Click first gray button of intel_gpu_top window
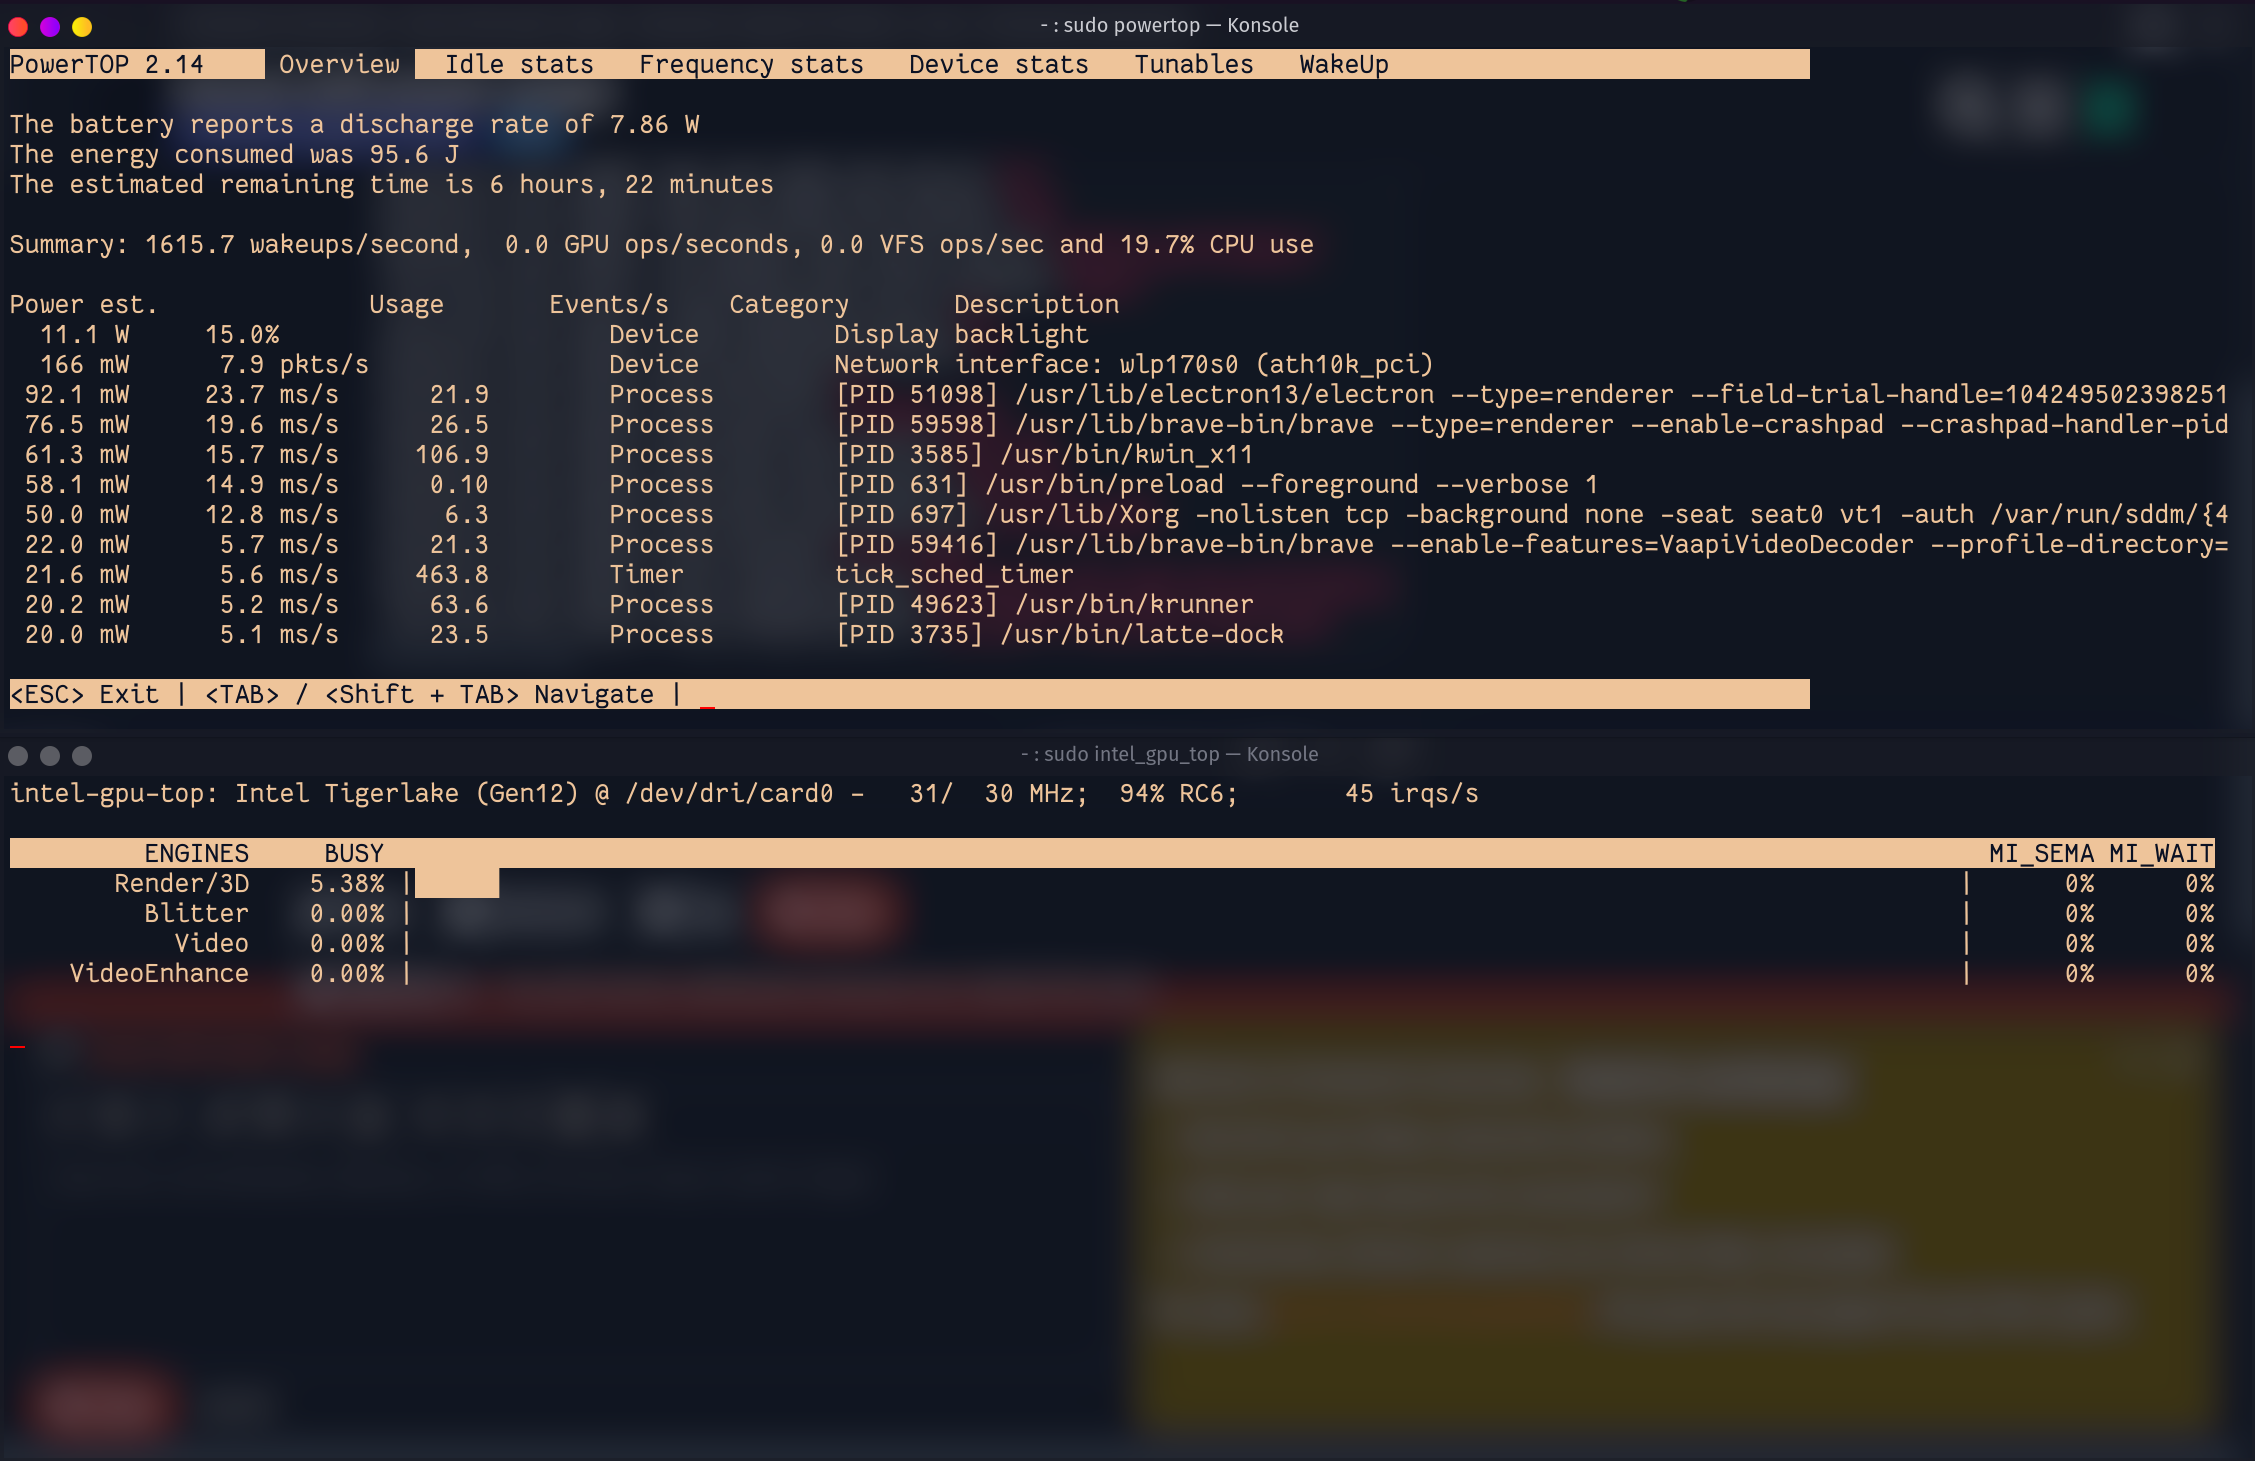 pyautogui.click(x=18, y=756)
